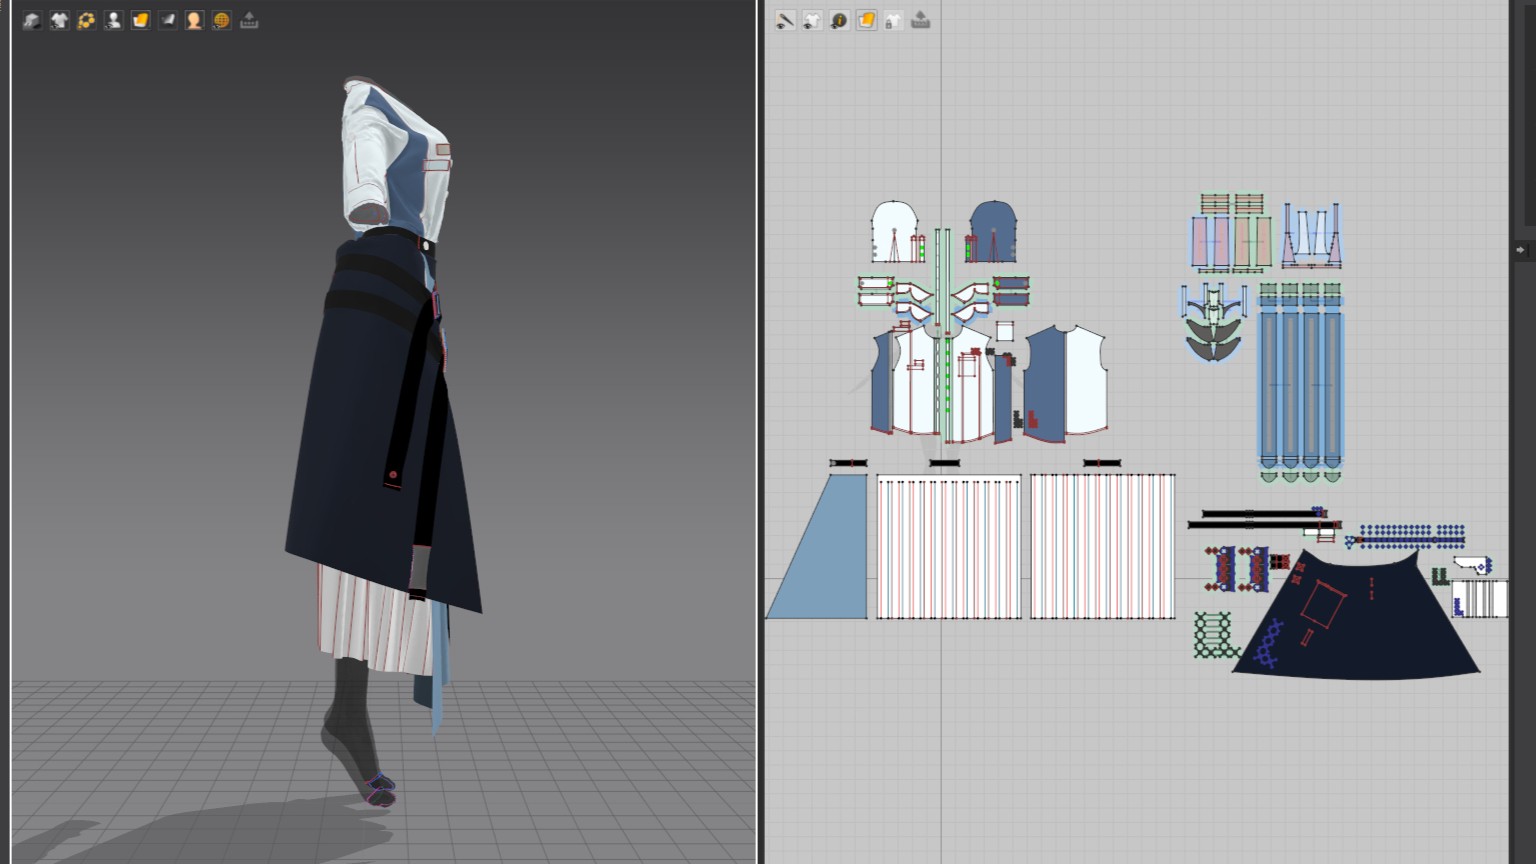Toggle garment display in 3D view
Image resolution: width=1536 pixels, height=864 pixels.
pyautogui.click(x=59, y=20)
